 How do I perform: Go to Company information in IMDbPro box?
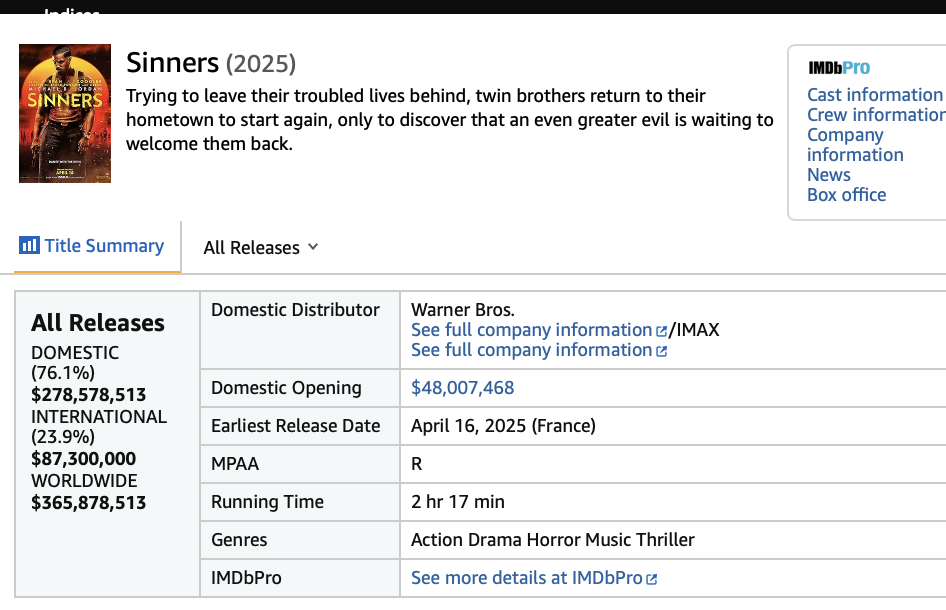point(855,145)
